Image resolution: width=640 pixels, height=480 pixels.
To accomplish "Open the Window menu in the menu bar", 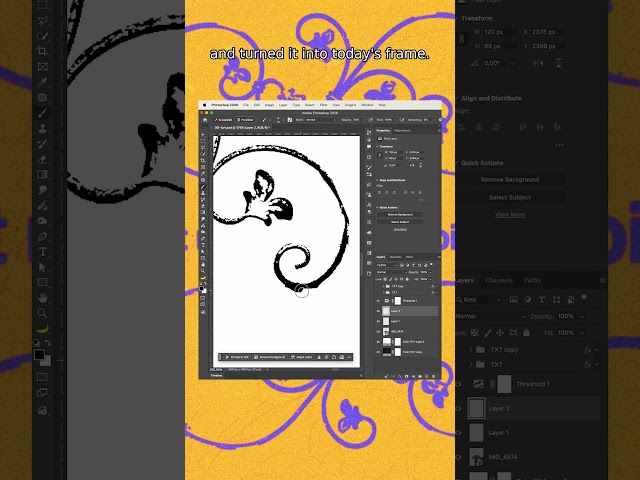I will pos(367,105).
